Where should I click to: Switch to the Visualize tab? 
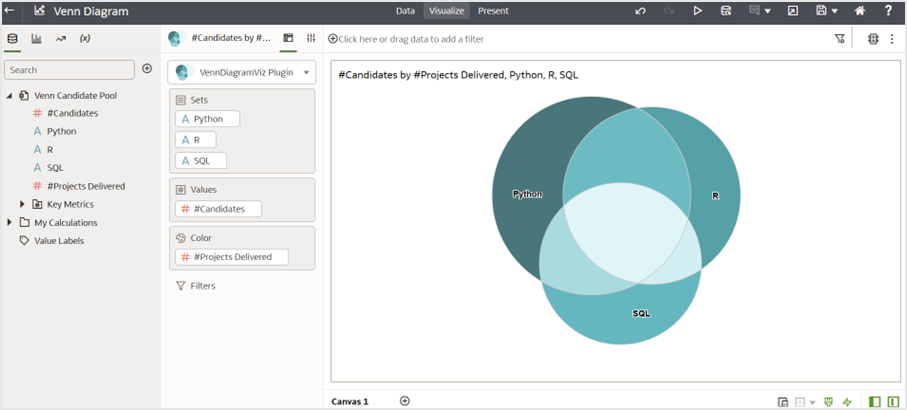pyautogui.click(x=447, y=11)
